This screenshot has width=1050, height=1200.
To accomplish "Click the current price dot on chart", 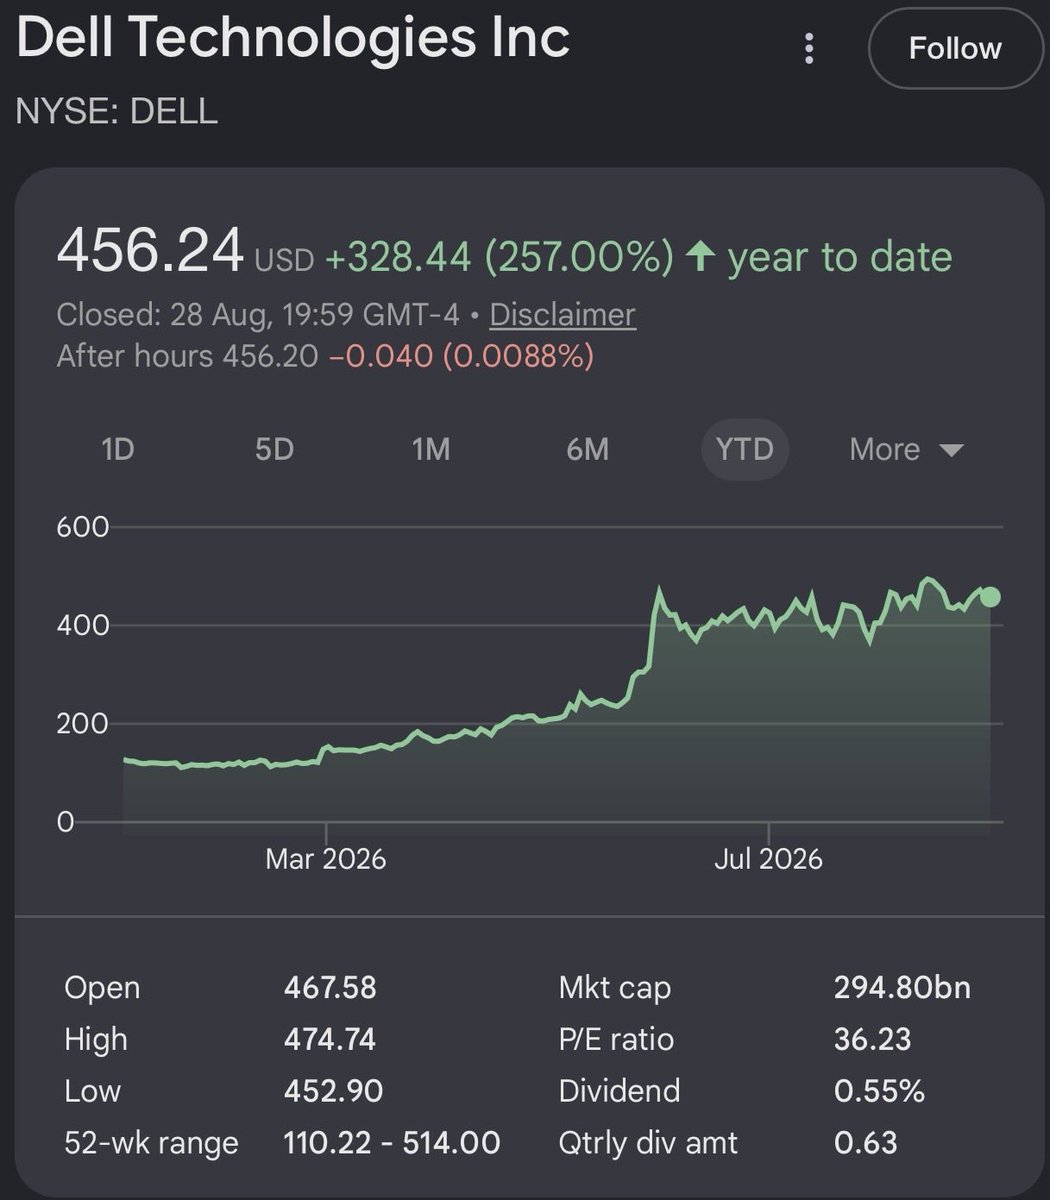I will pyautogui.click(x=990, y=597).
